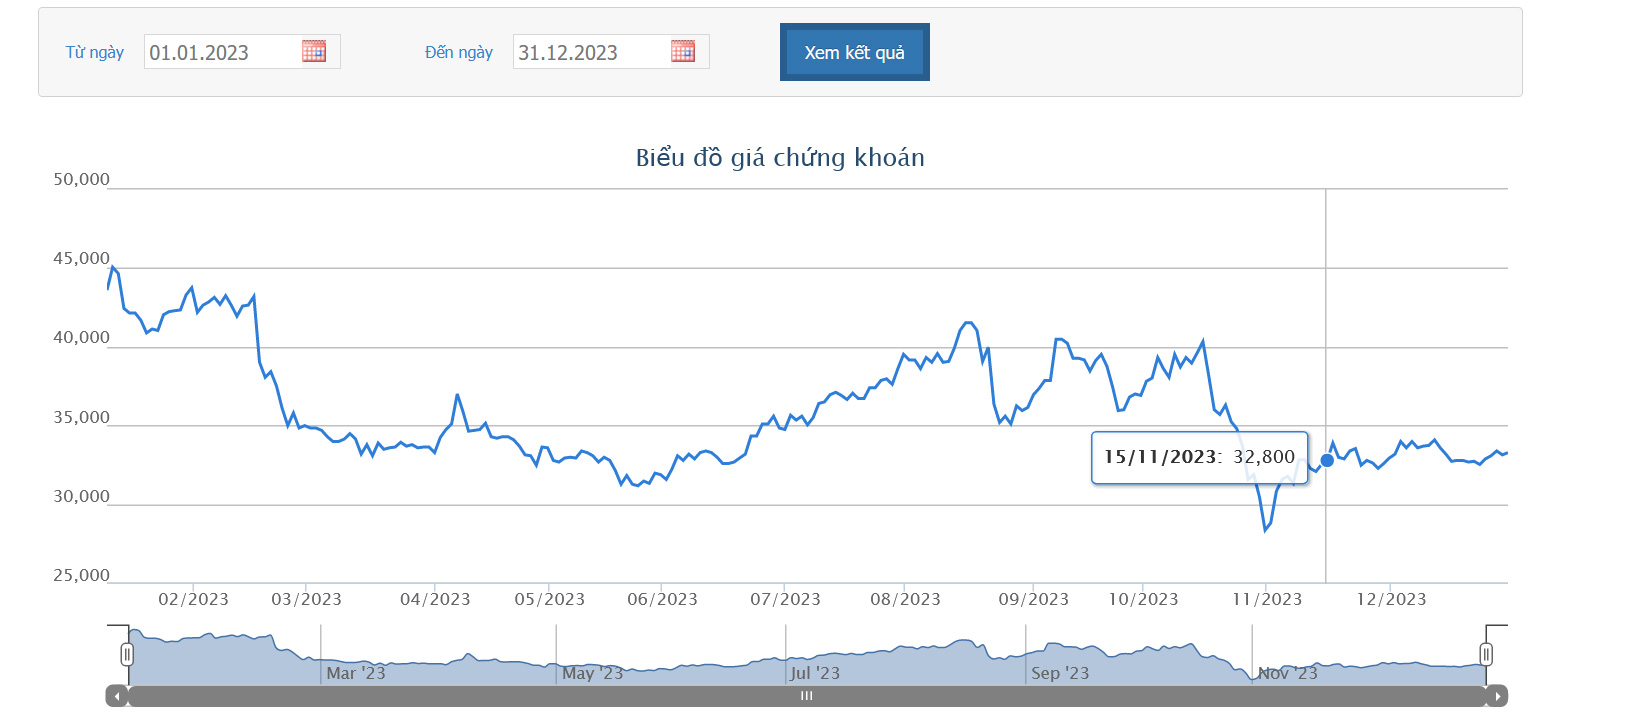Image resolution: width=1644 pixels, height=726 pixels.
Task: Click the Đến ngày label
Action: 459,52
